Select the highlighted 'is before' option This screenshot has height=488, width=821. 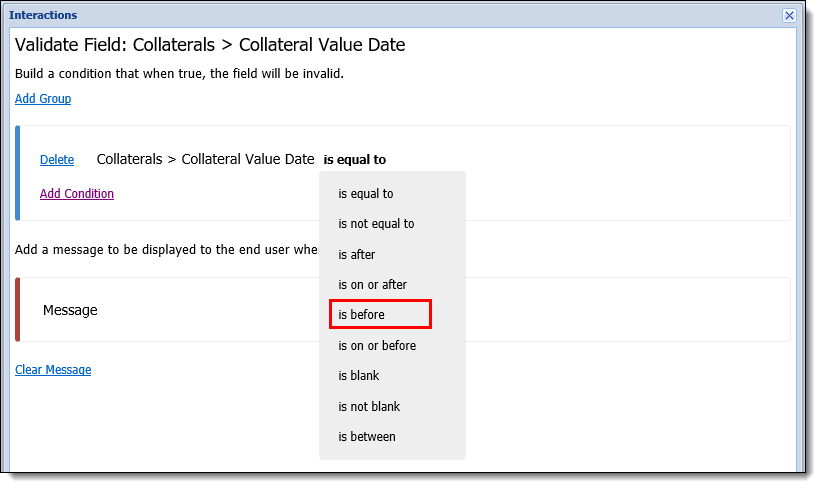point(380,314)
